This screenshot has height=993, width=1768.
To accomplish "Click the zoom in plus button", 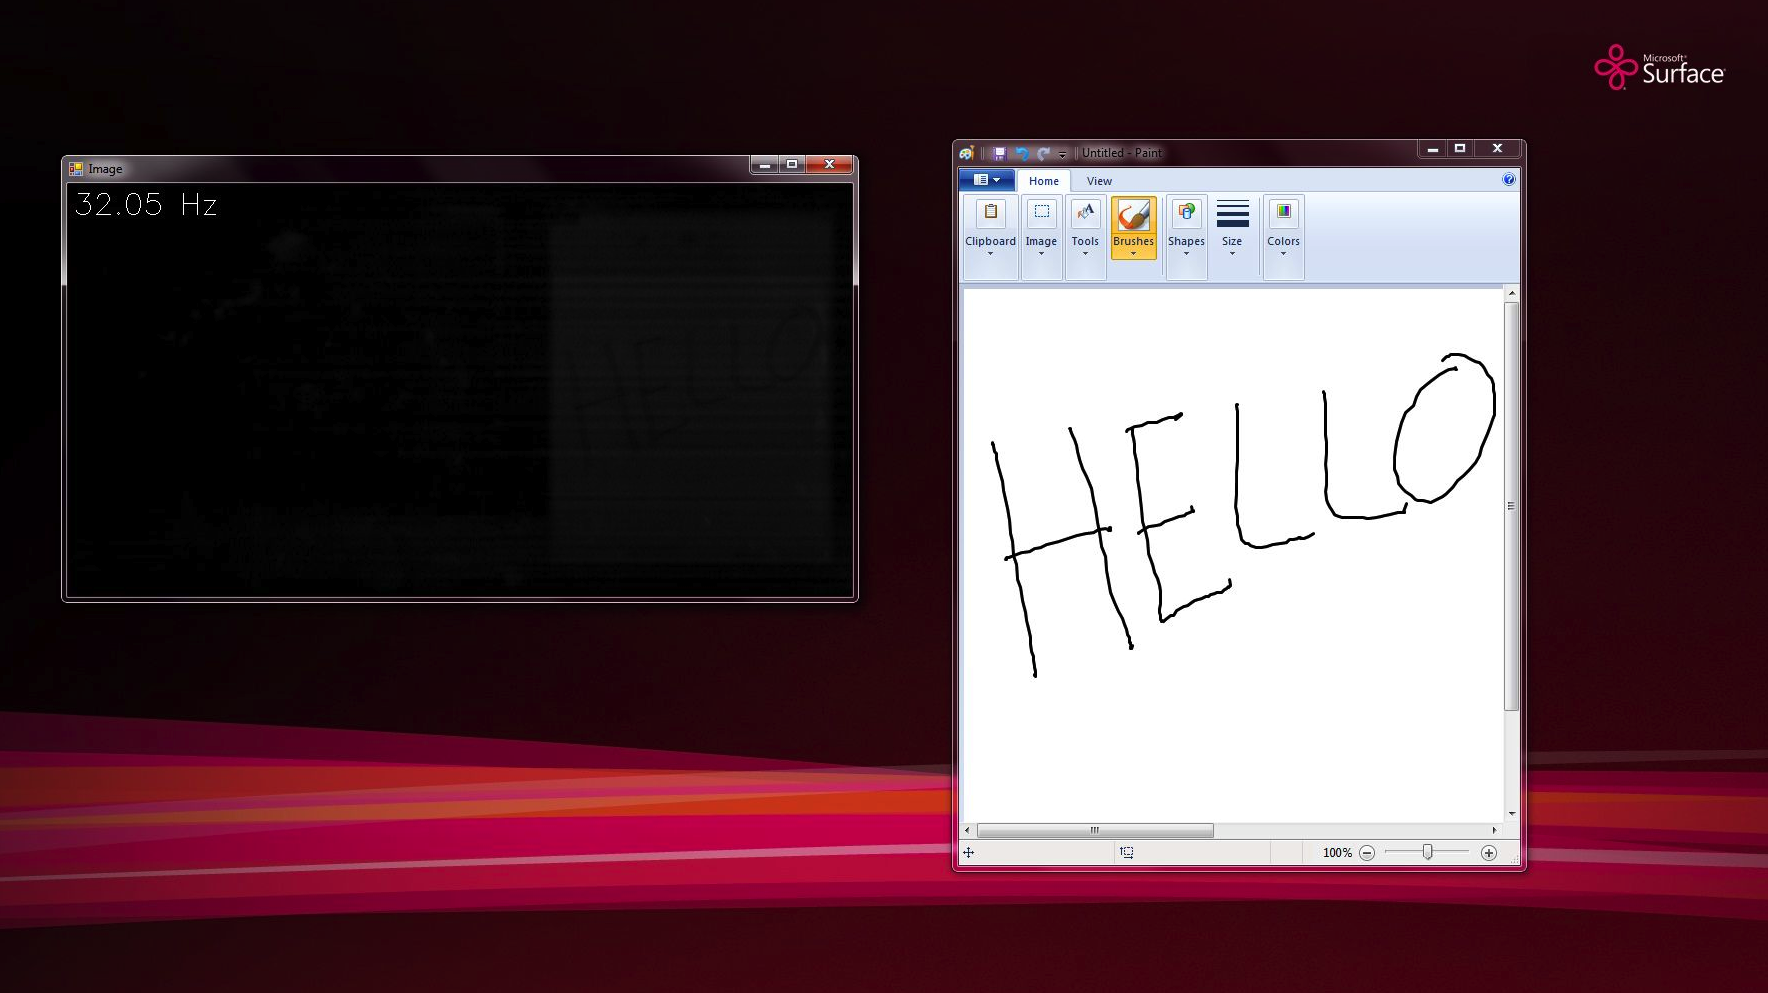I will (x=1489, y=853).
